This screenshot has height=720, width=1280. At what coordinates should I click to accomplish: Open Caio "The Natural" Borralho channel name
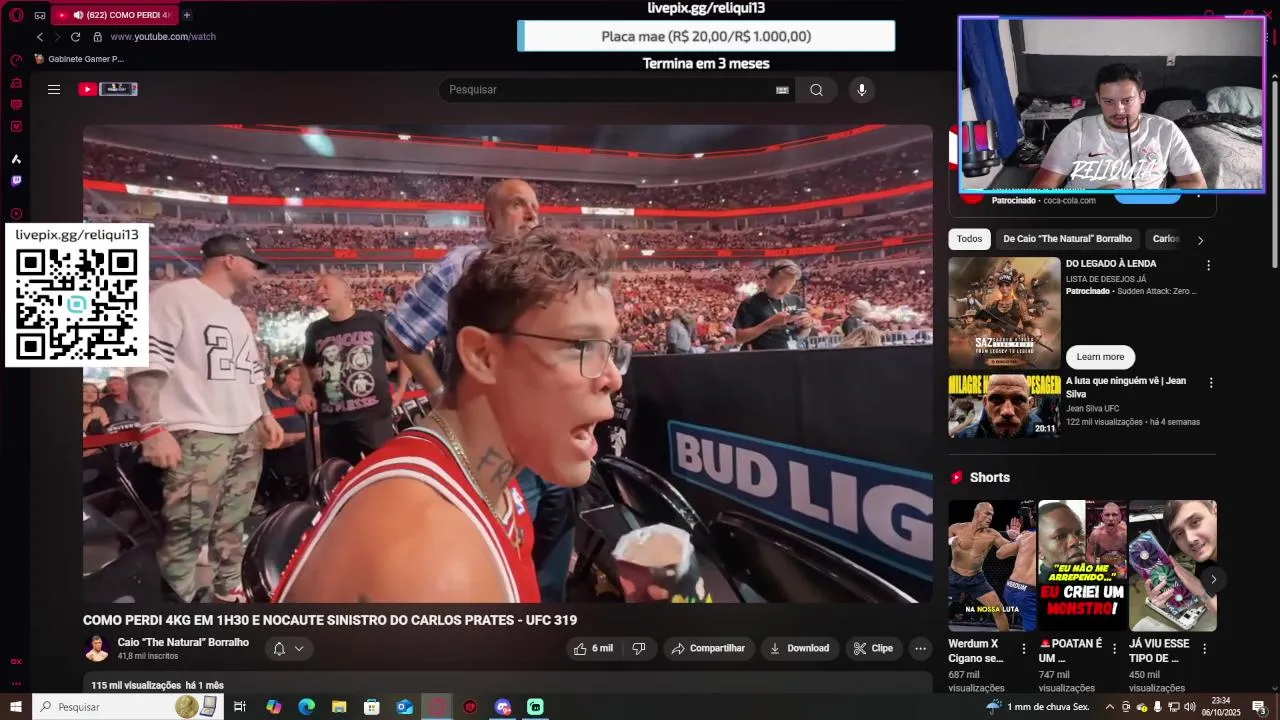click(x=183, y=642)
